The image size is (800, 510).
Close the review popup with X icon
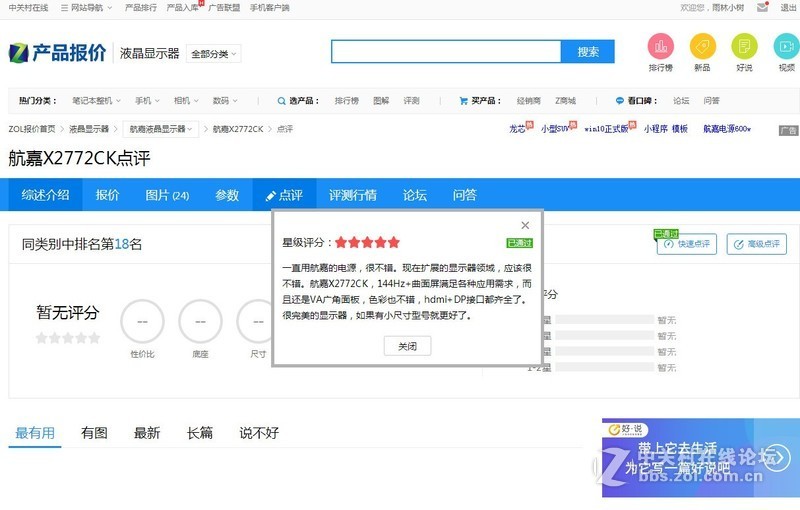click(x=525, y=225)
